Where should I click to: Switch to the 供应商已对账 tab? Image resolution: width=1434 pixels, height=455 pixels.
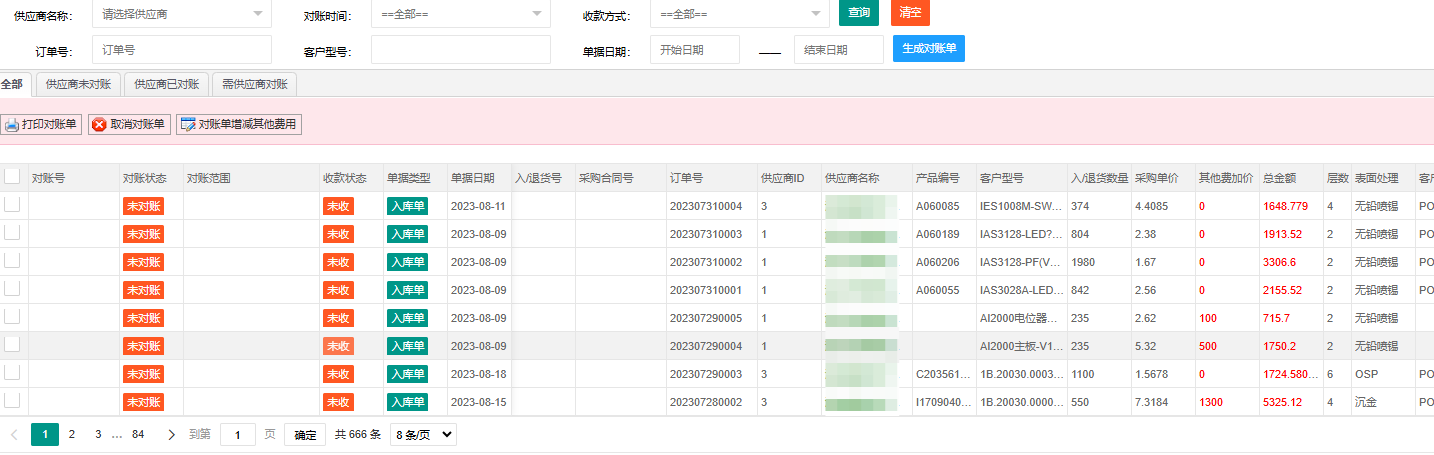click(167, 84)
